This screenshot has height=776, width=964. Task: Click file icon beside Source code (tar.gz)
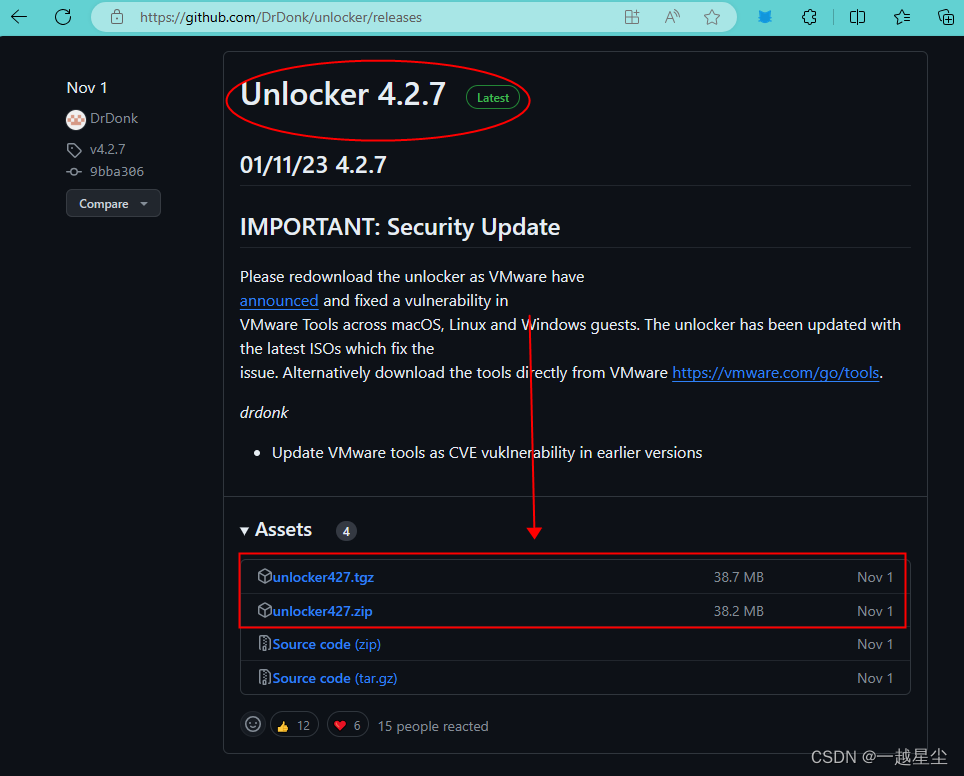pos(264,677)
